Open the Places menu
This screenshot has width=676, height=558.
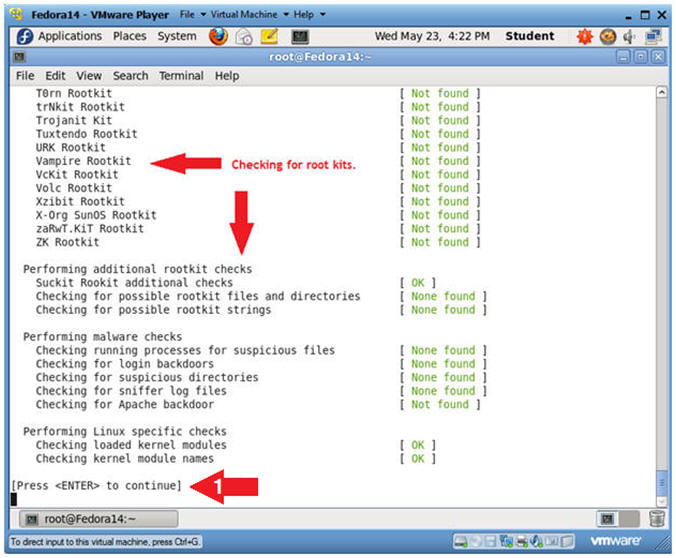[x=129, y=36]
